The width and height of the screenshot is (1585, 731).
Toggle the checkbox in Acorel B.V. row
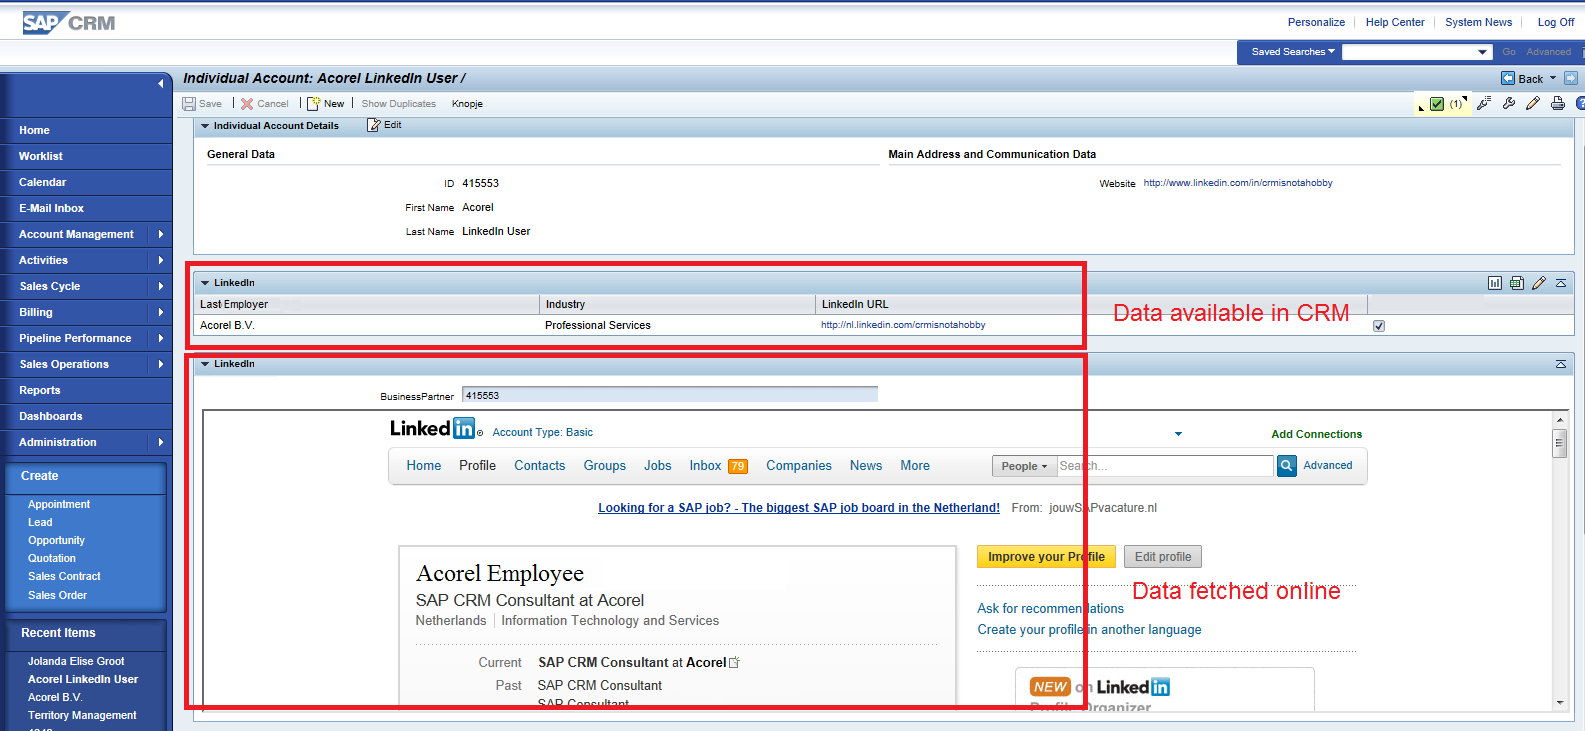click(1379, 326)
